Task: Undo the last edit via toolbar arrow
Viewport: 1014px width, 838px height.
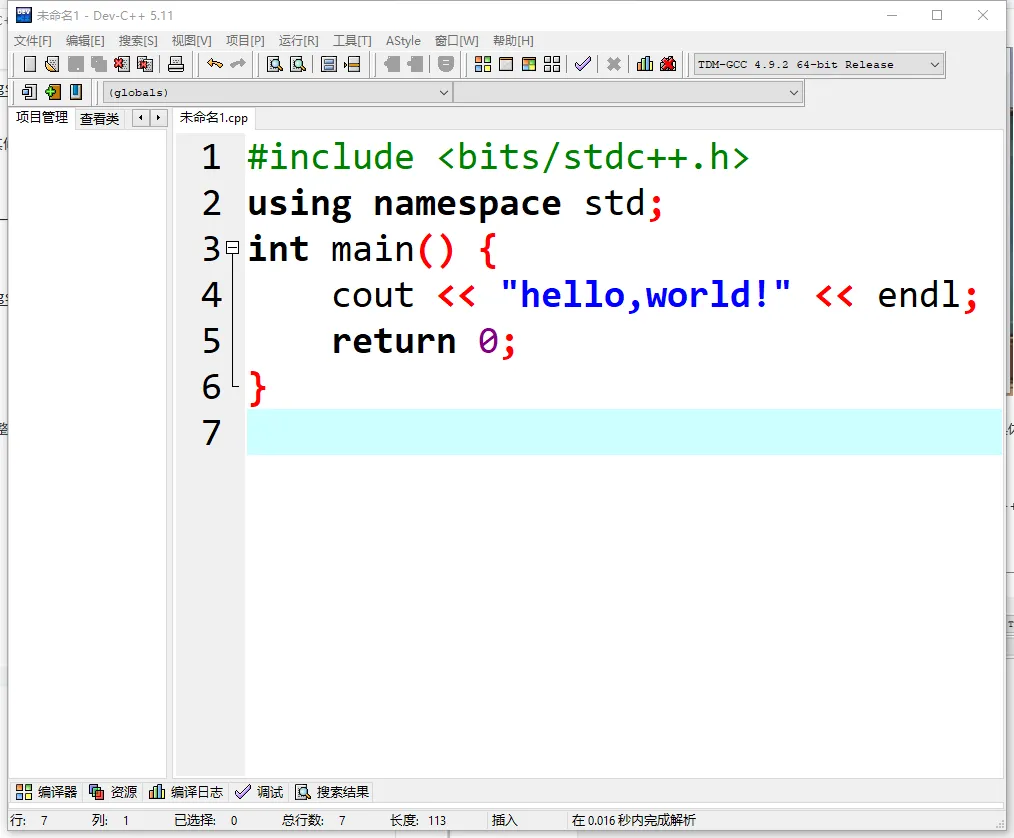Action: [215, 64]
